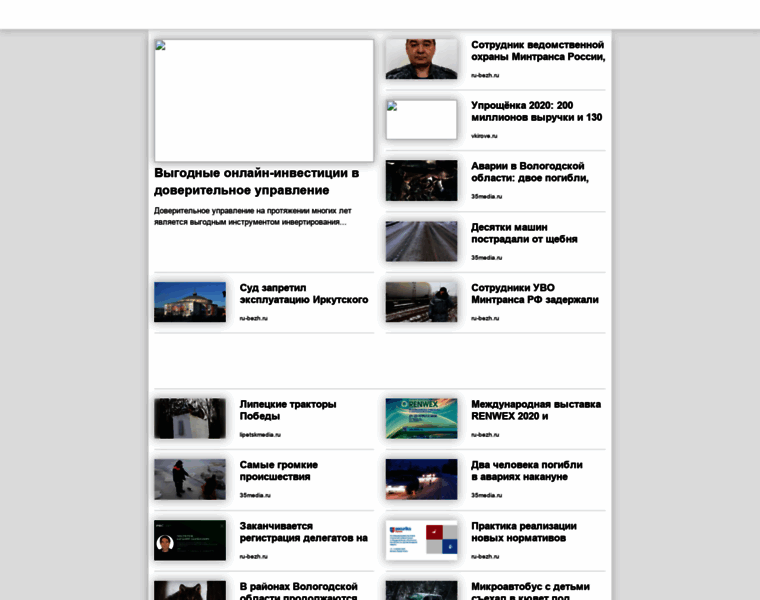The width and height of the screenshot is (760, 600).
Task: Open article 'Десятки машин пострадали от щебня'
Action: (x=524, y=233)
